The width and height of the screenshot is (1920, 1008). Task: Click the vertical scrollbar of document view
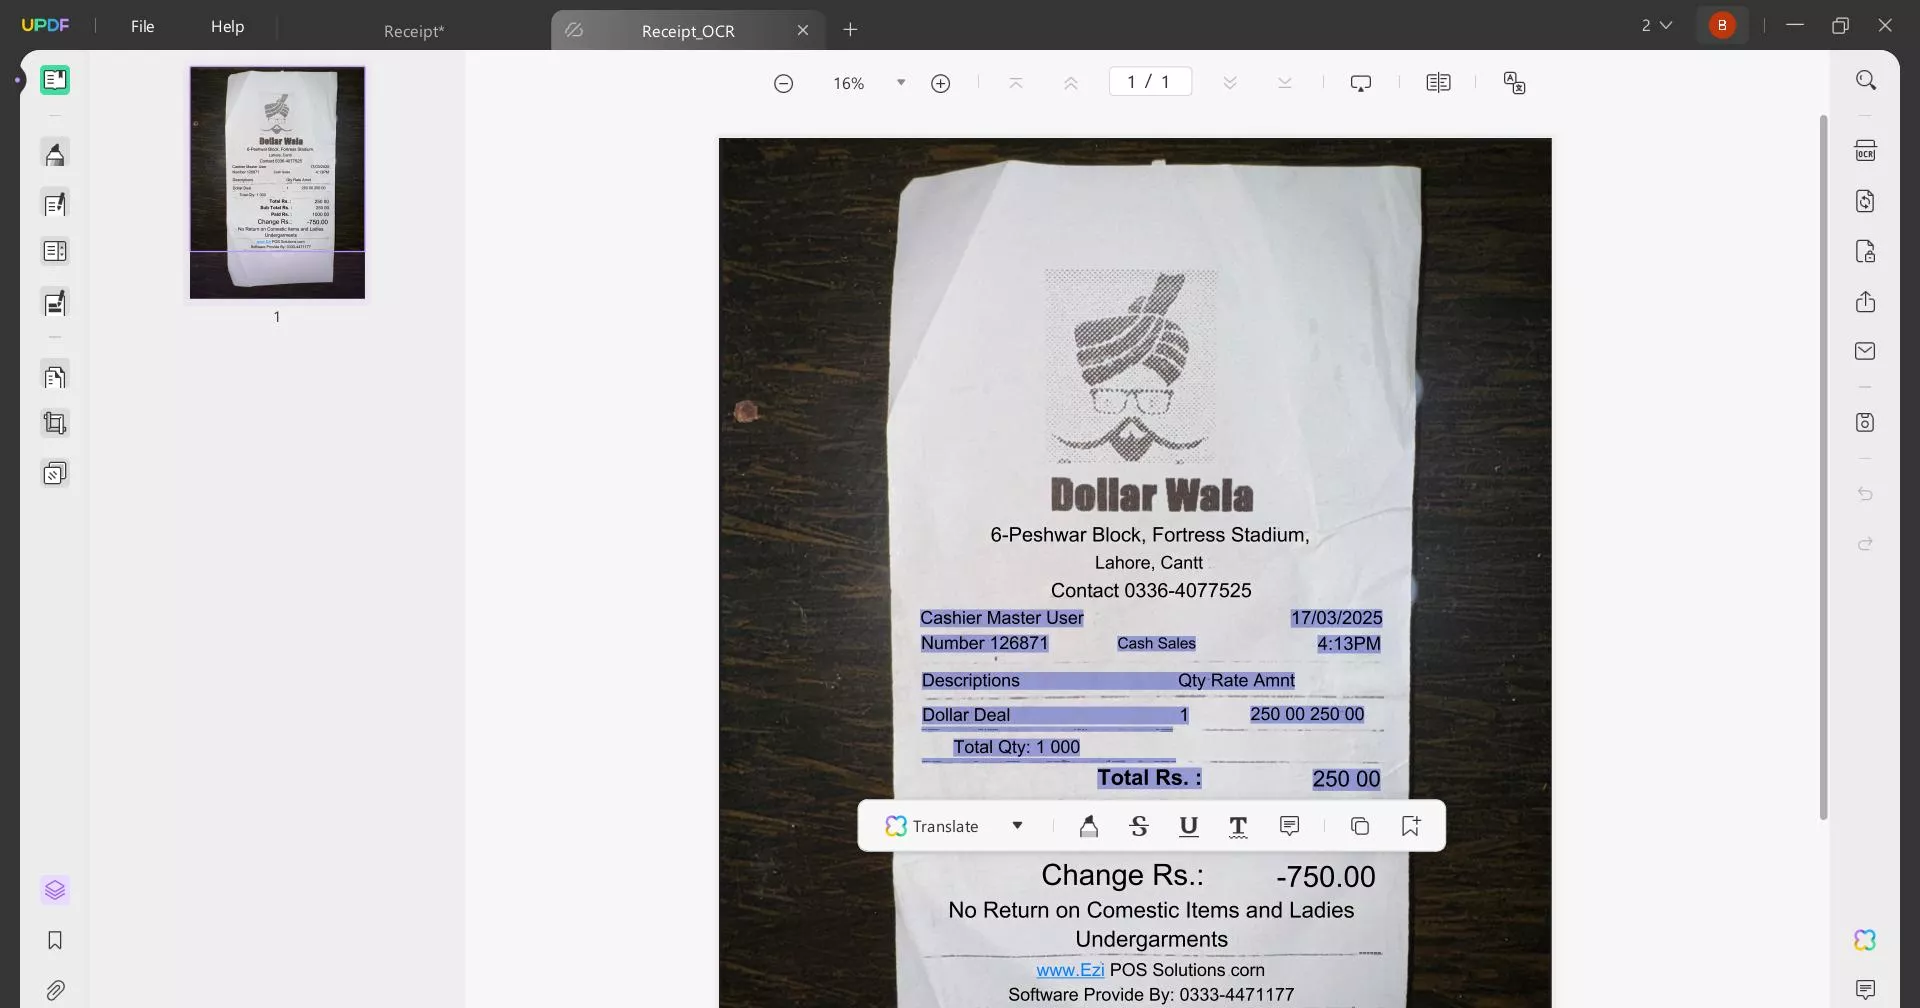1823,468
